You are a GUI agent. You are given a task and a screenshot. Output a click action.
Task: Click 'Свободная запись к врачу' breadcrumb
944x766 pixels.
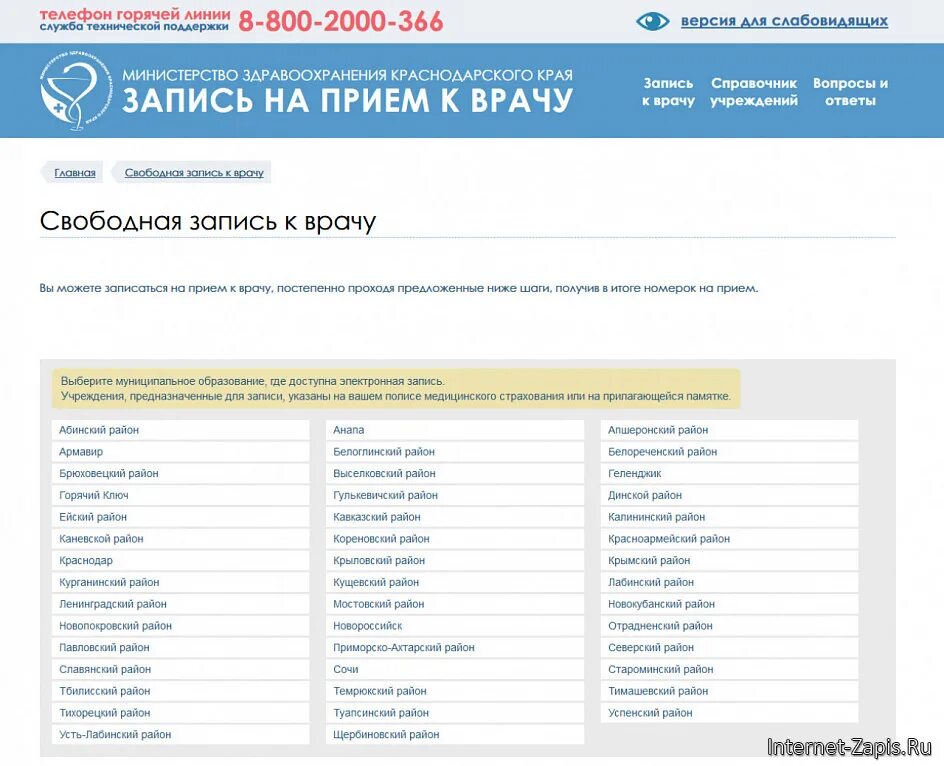194,172
